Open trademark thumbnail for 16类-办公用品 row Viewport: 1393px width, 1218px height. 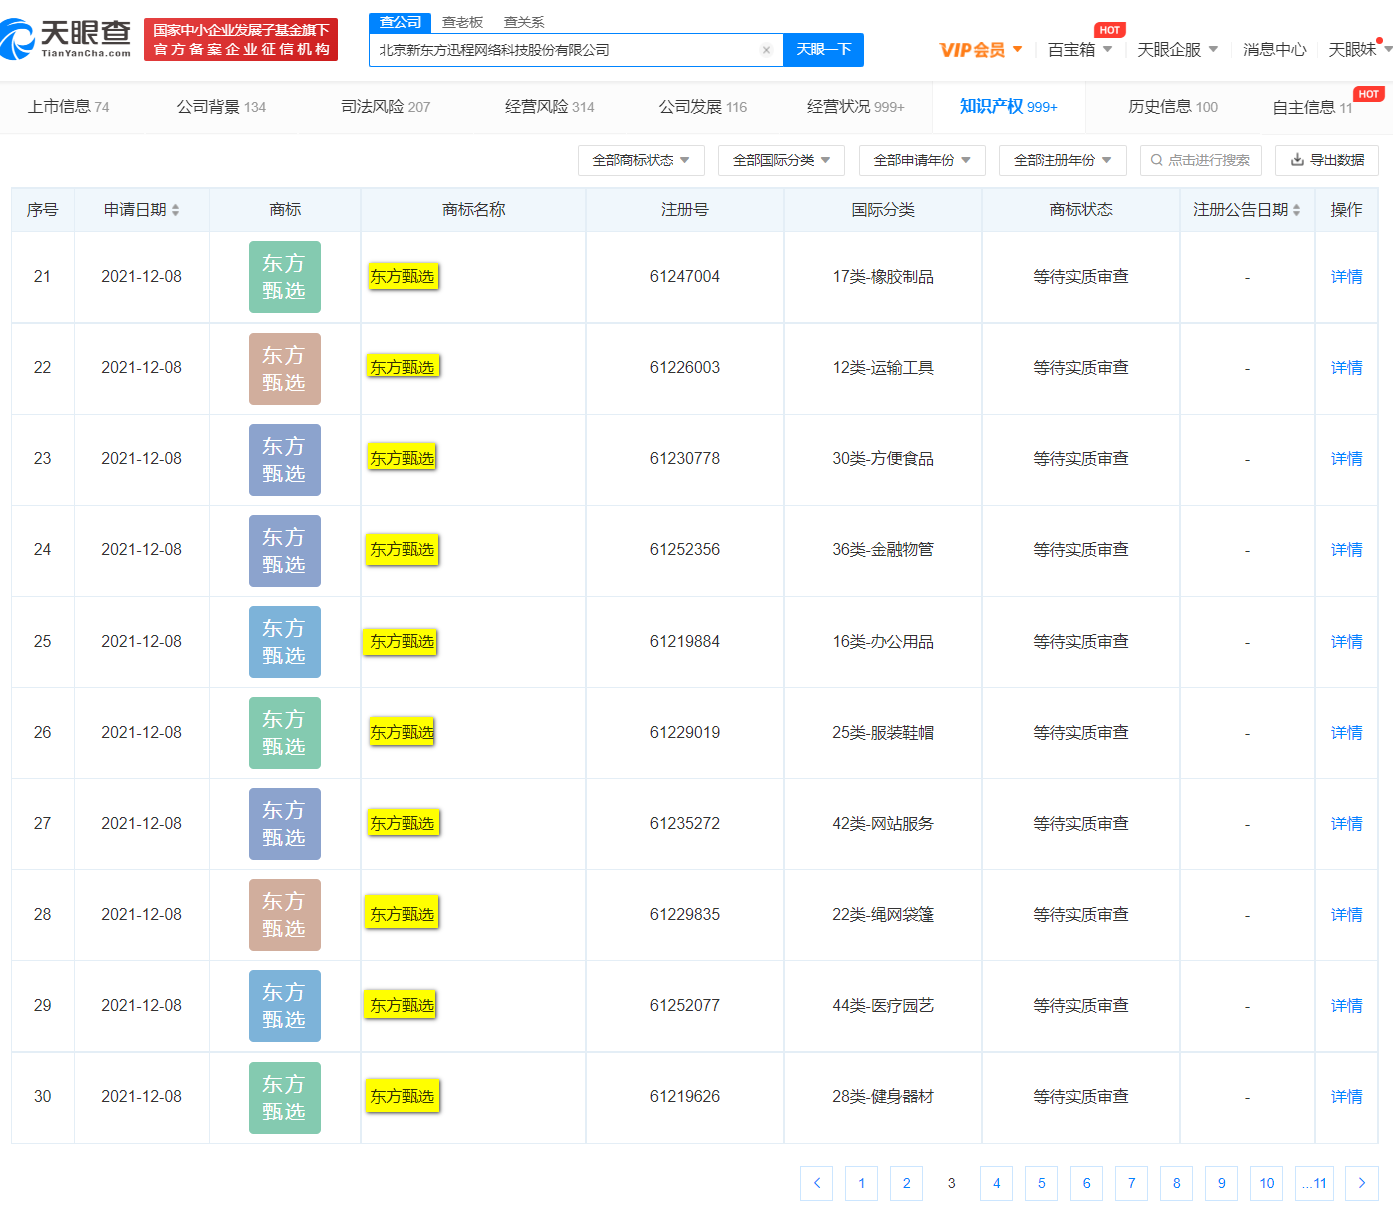click(x=285, y=642)
